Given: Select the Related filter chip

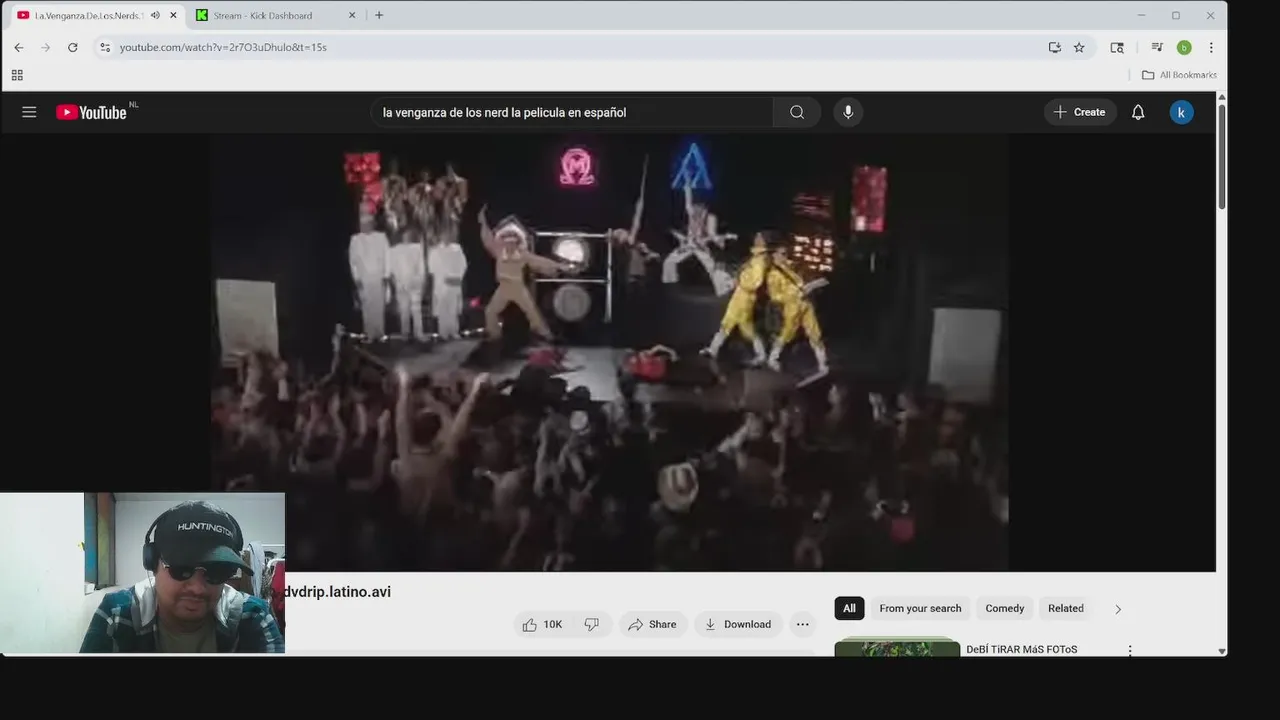Looking at the screenshot, I should tap(1066, 608).
